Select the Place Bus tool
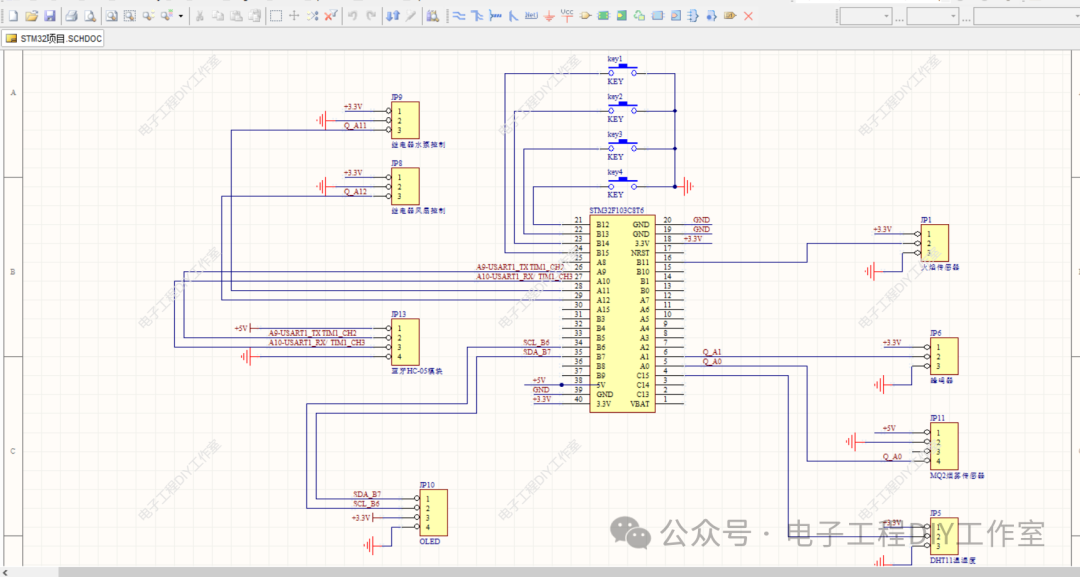The image size is (1080, 577). (477, 16)
